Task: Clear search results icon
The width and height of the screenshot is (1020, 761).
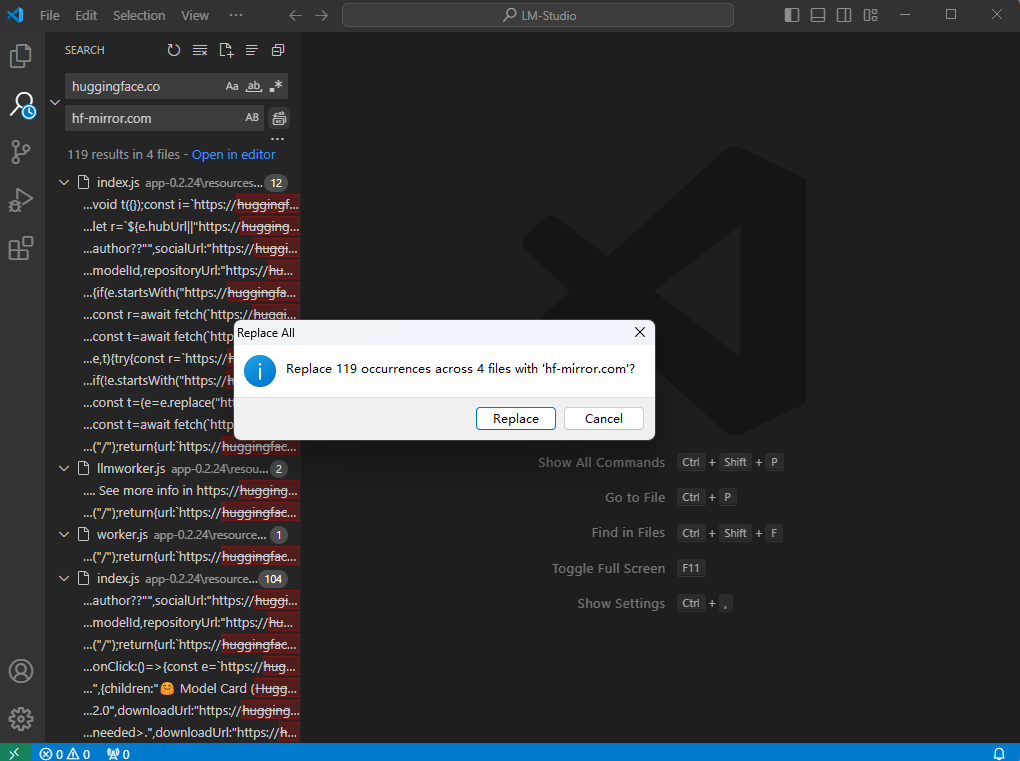Action: pos(200,50)
